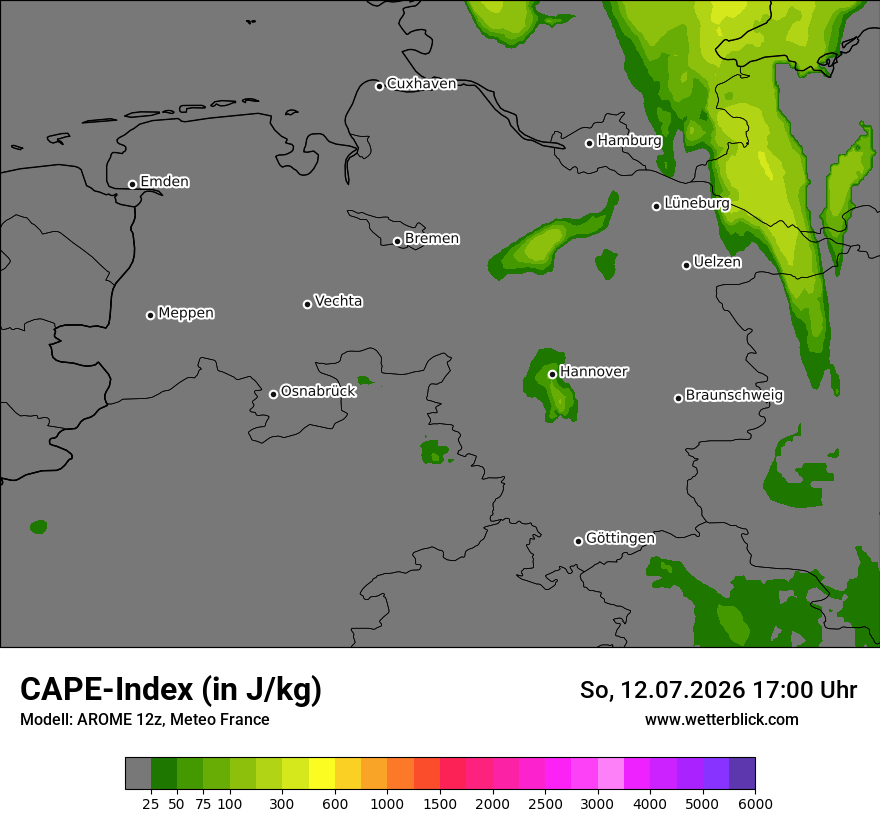Select the Meppen map label
This screenshot has width=880, height=830.
pyautogui.click(x=186, y=313)
